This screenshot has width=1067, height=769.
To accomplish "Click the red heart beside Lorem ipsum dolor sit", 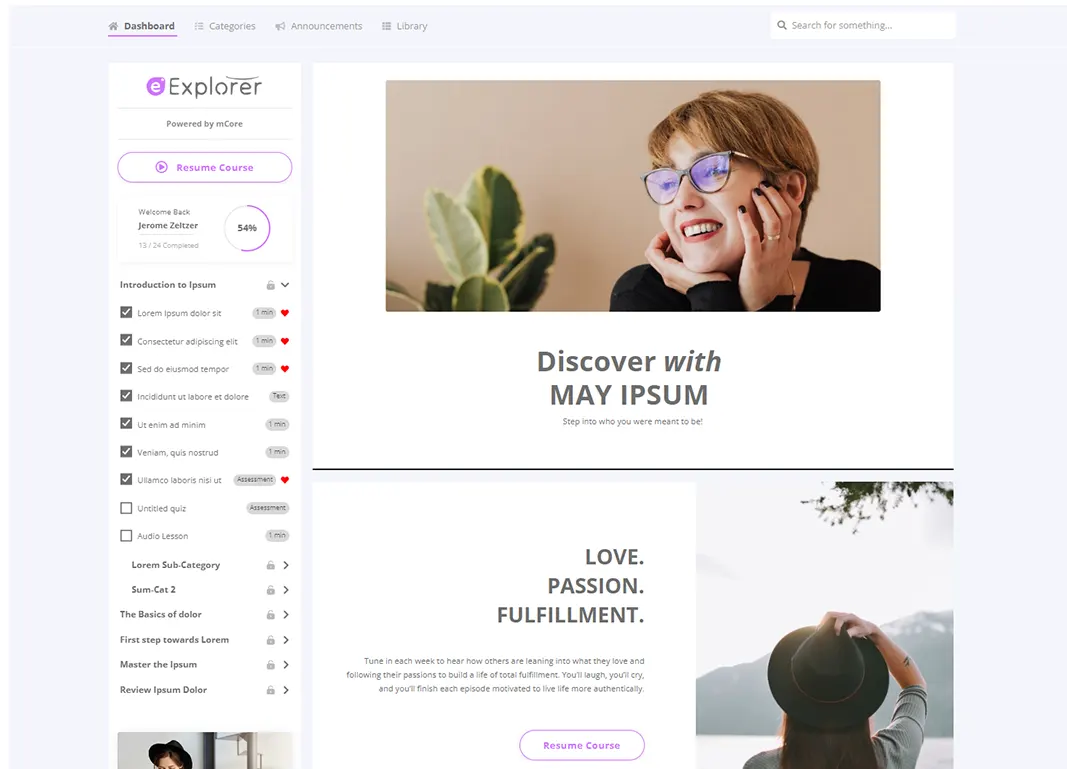I will click(x=285, y=313).
